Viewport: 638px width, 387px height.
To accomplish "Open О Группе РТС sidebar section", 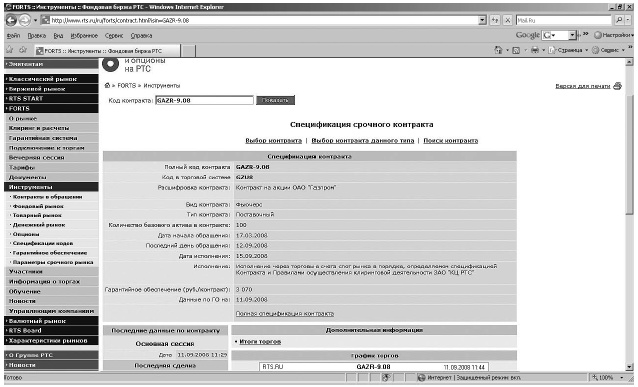I will [51, 355].
